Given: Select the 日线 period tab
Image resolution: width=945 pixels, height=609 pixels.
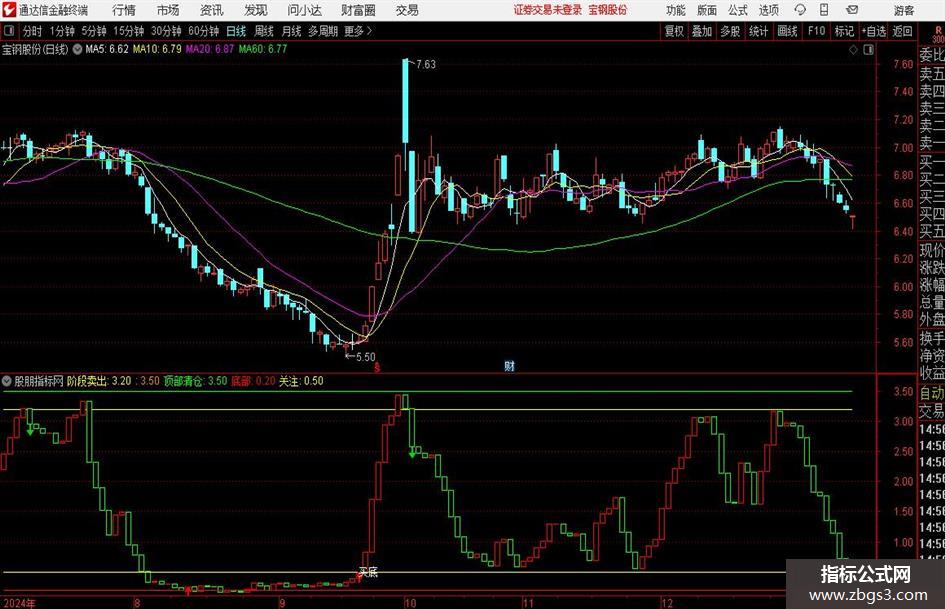Looking at the screenshot, I should (236, 31).
